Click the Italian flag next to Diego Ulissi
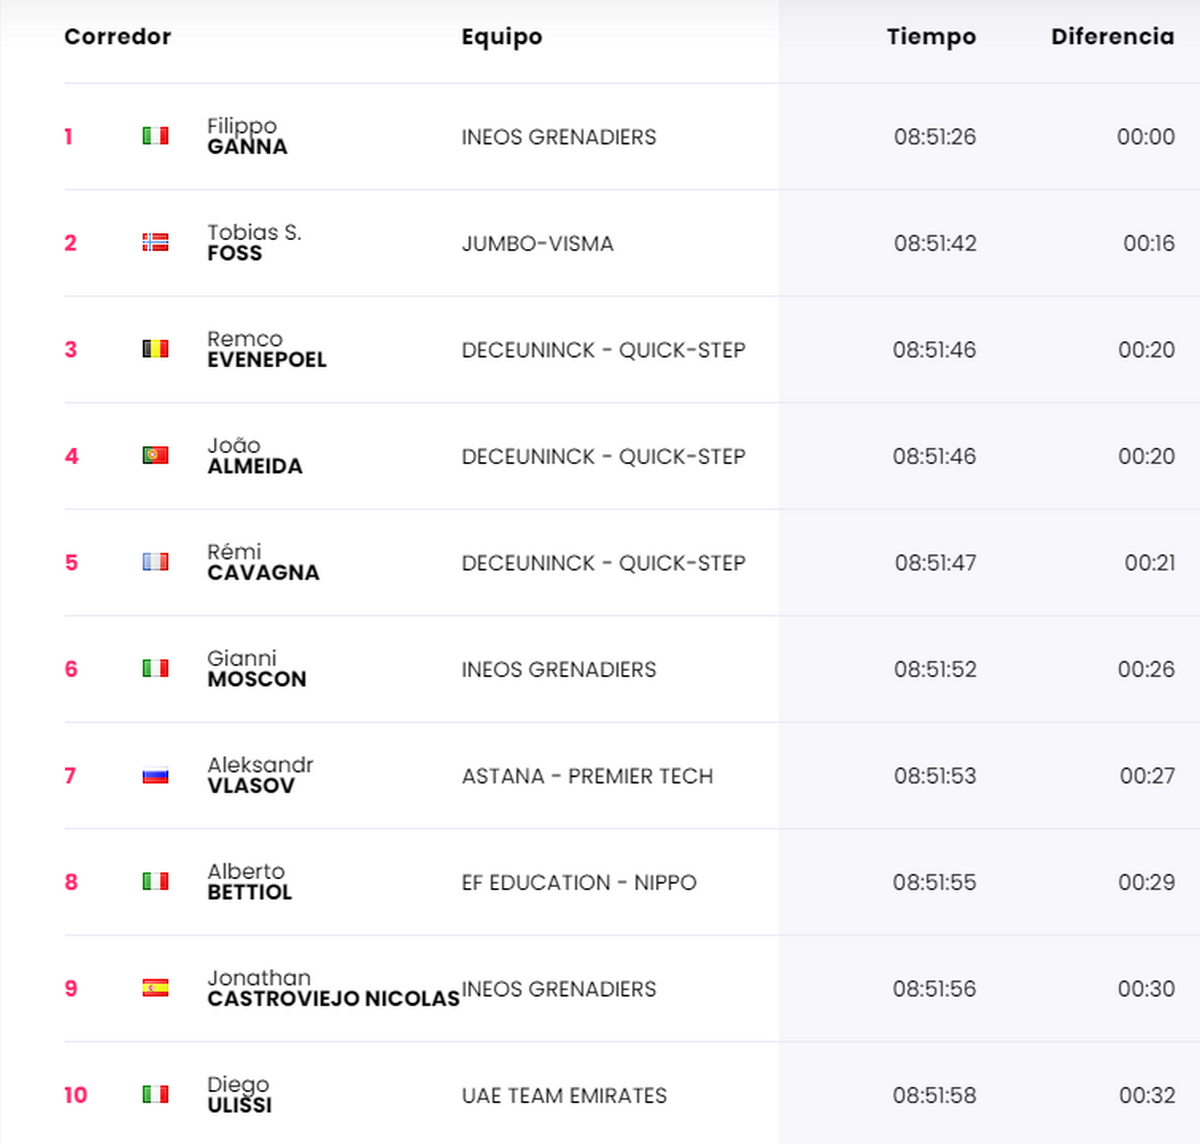This screenshot has height=1144, width=1200. [155, 1094]
